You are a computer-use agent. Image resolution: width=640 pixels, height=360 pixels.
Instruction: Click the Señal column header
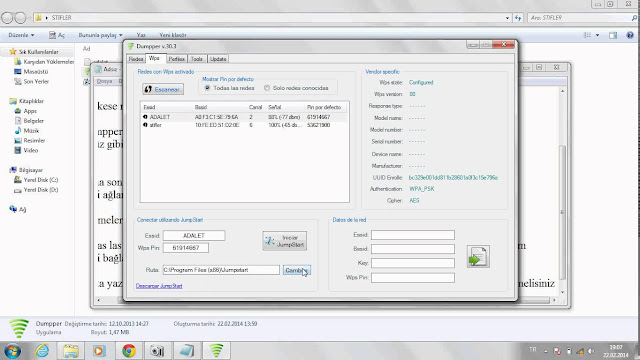click(284, 107)
